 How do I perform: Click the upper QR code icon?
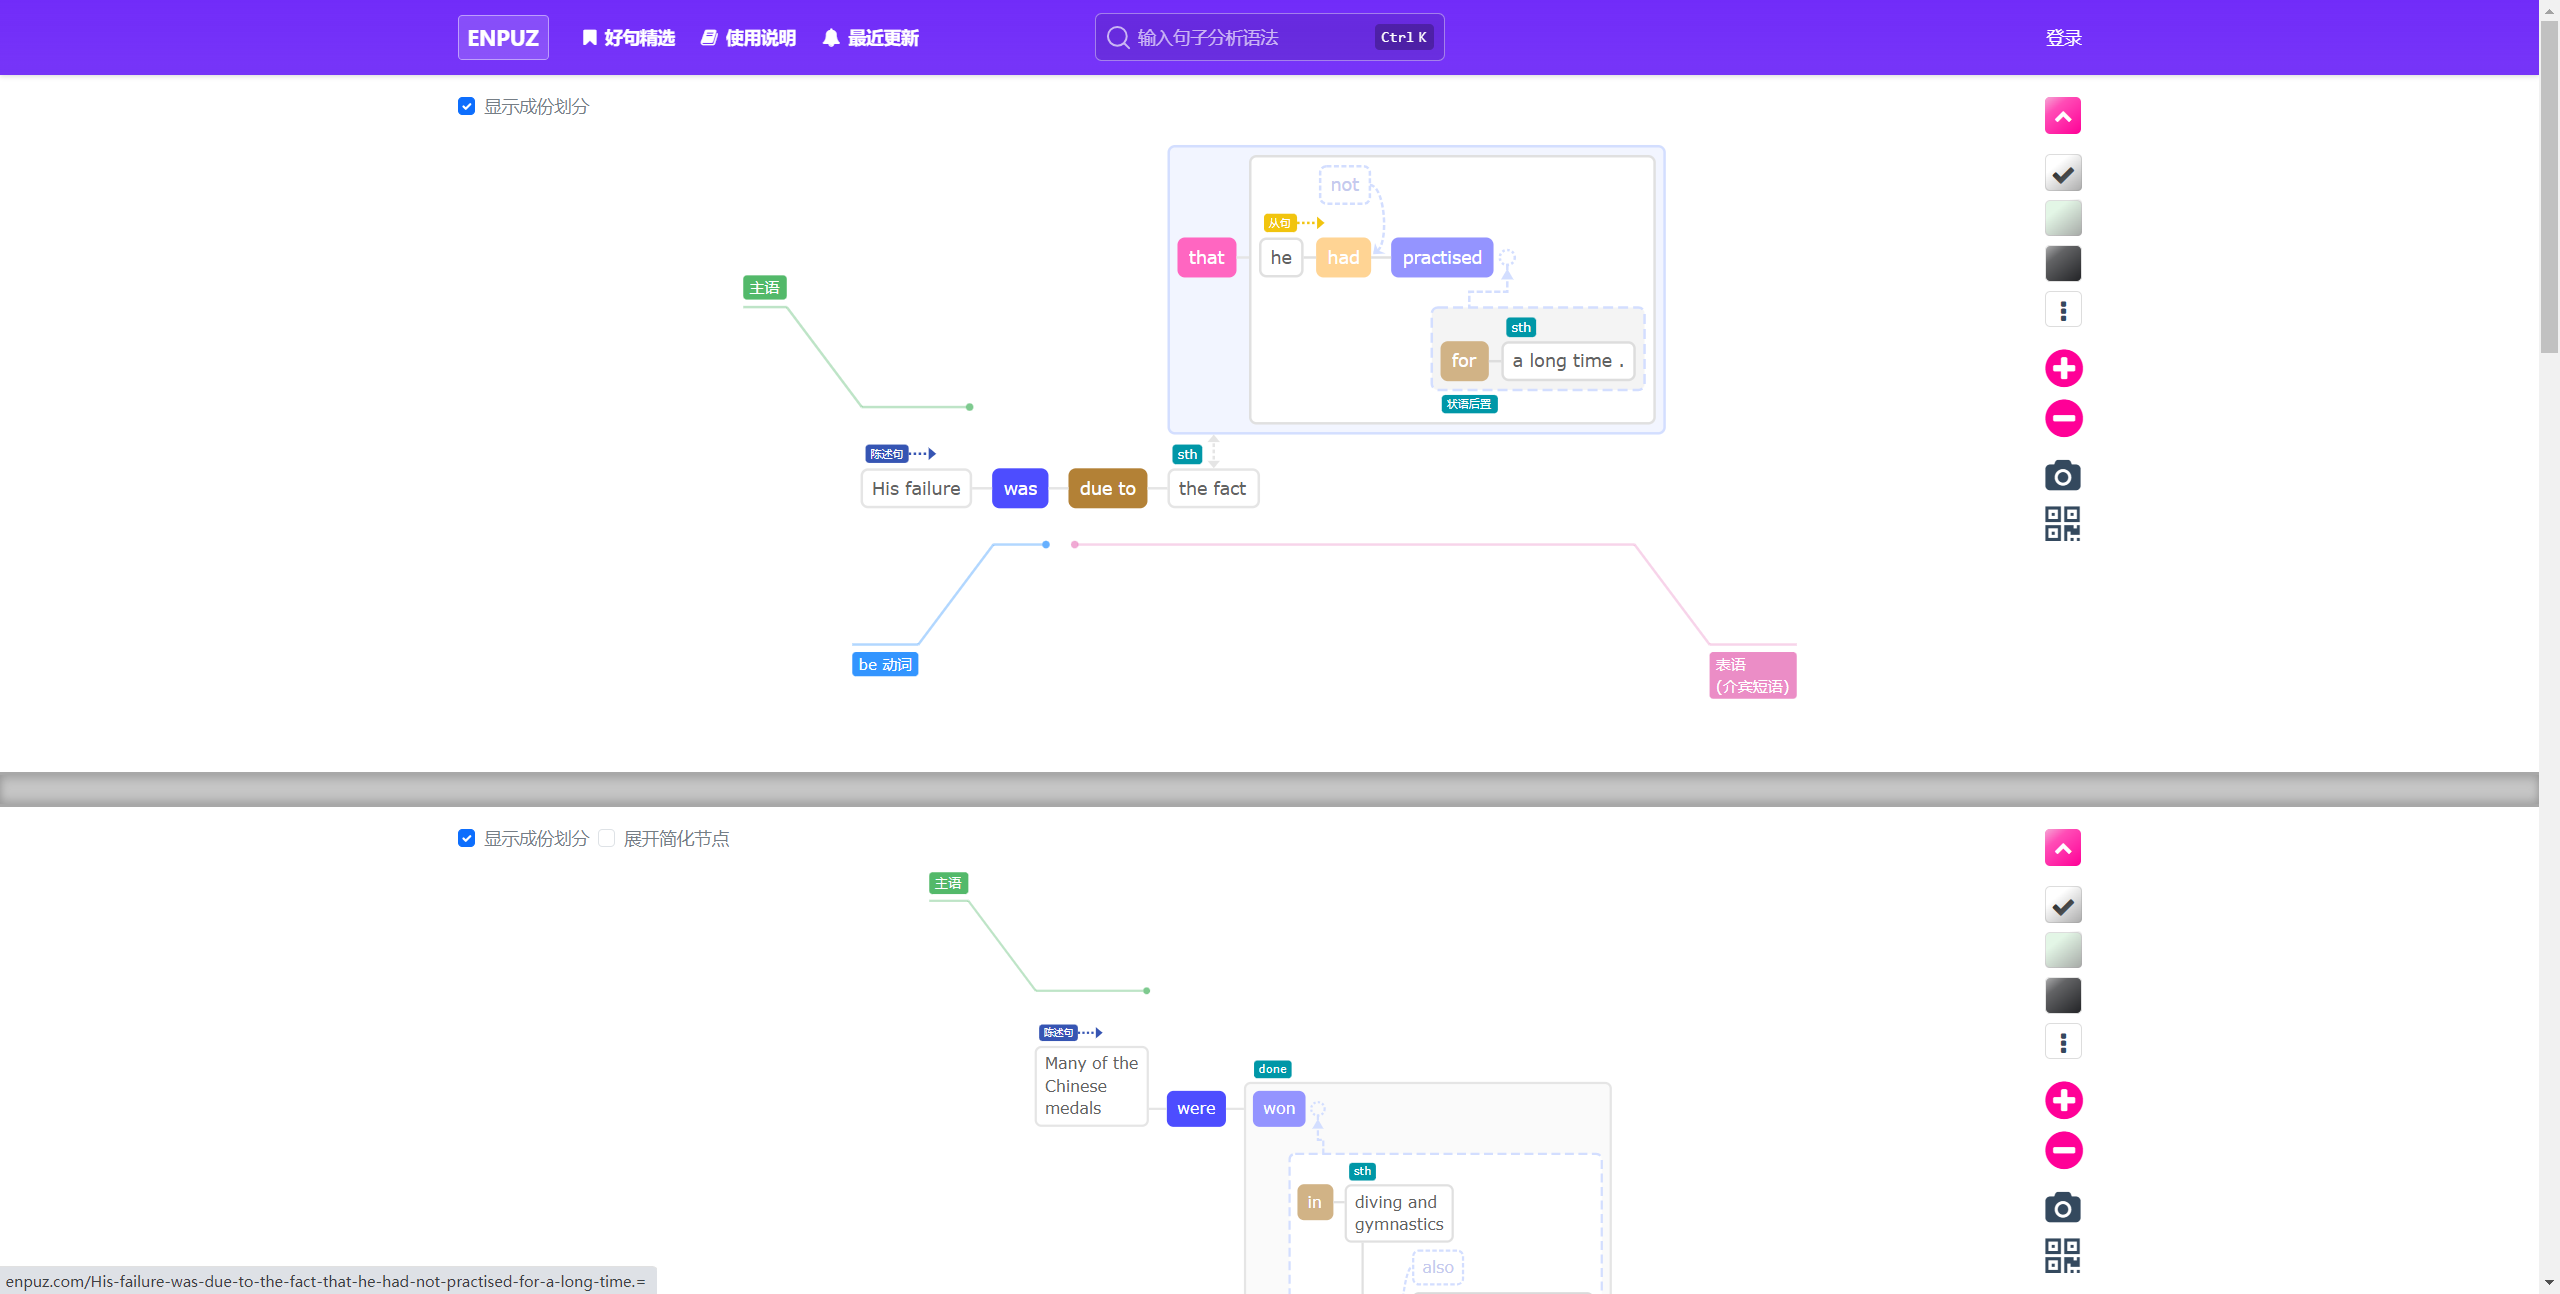click(x=2062, y=523)
